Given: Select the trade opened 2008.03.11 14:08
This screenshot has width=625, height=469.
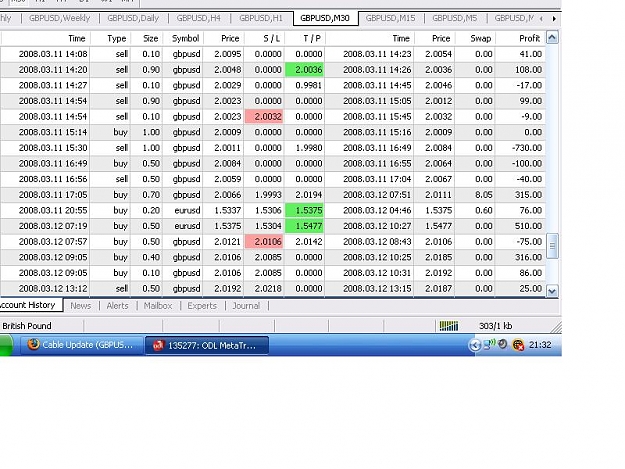Looking at the screenshot, I should pyautogui.click(x=273, y=54).
